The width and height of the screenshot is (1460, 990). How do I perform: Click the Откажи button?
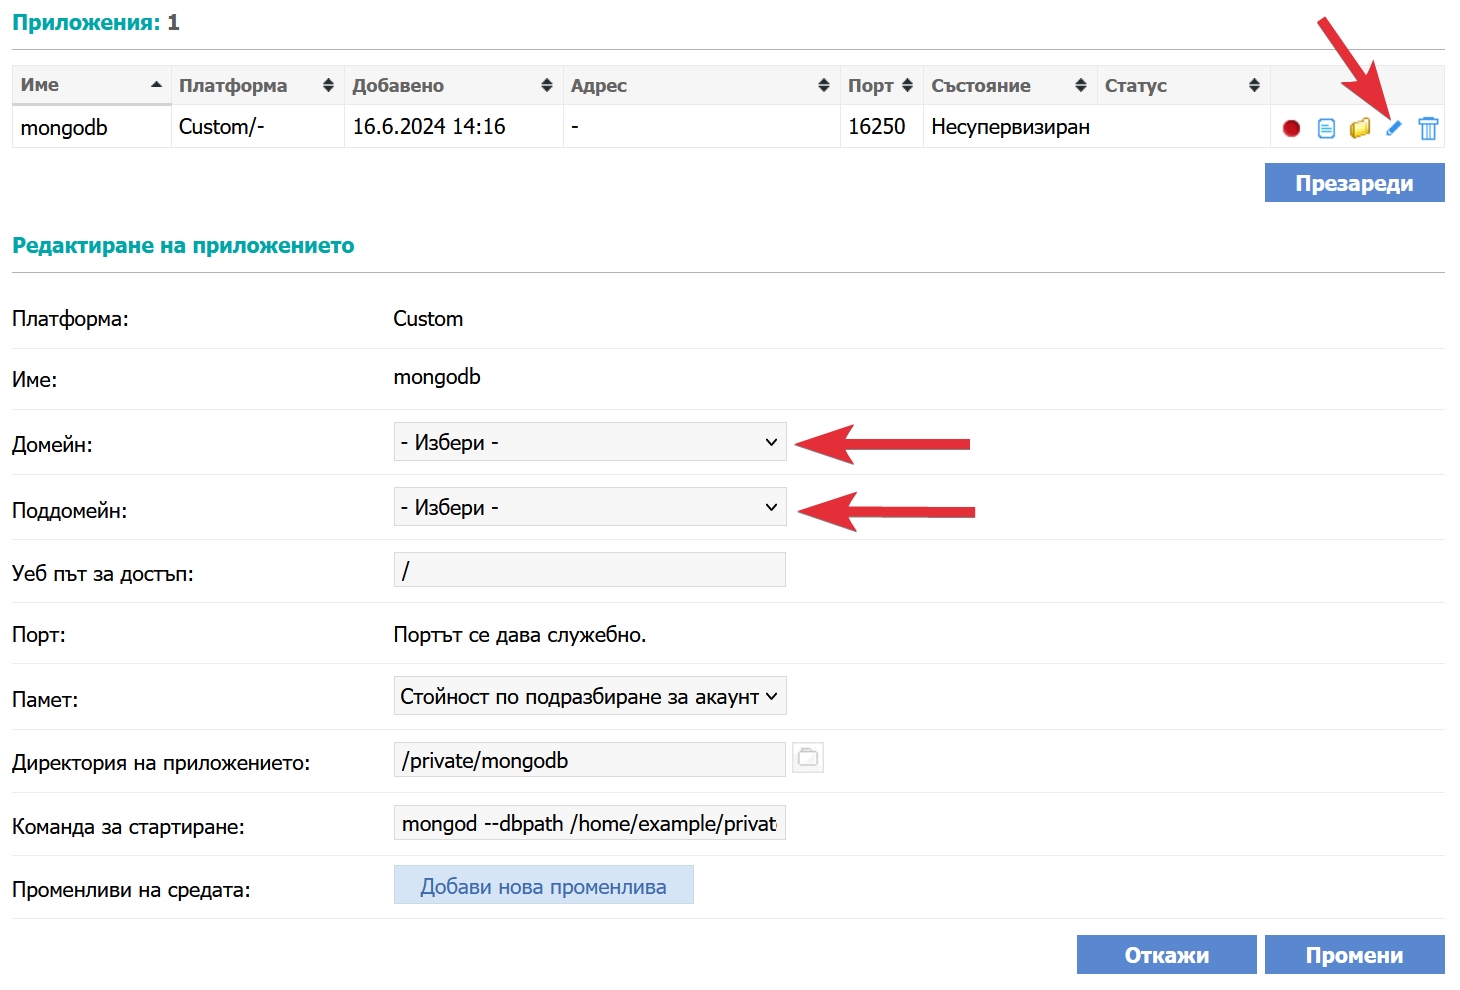coord(1166,955)
